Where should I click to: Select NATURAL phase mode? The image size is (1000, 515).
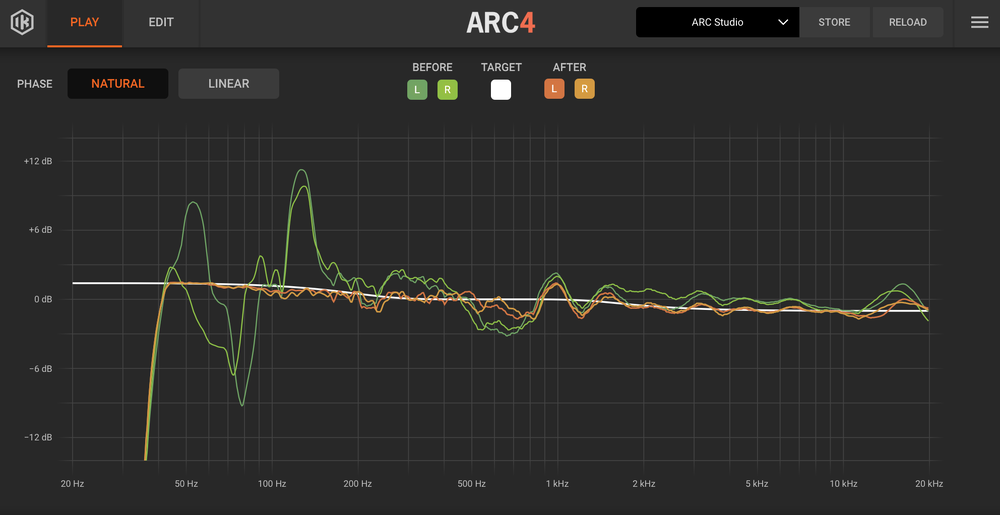(118, 83)
